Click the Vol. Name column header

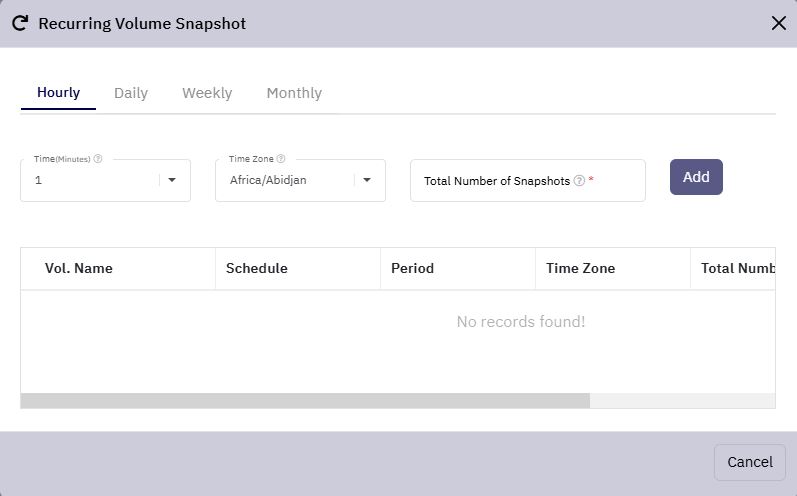click(79, 268)
